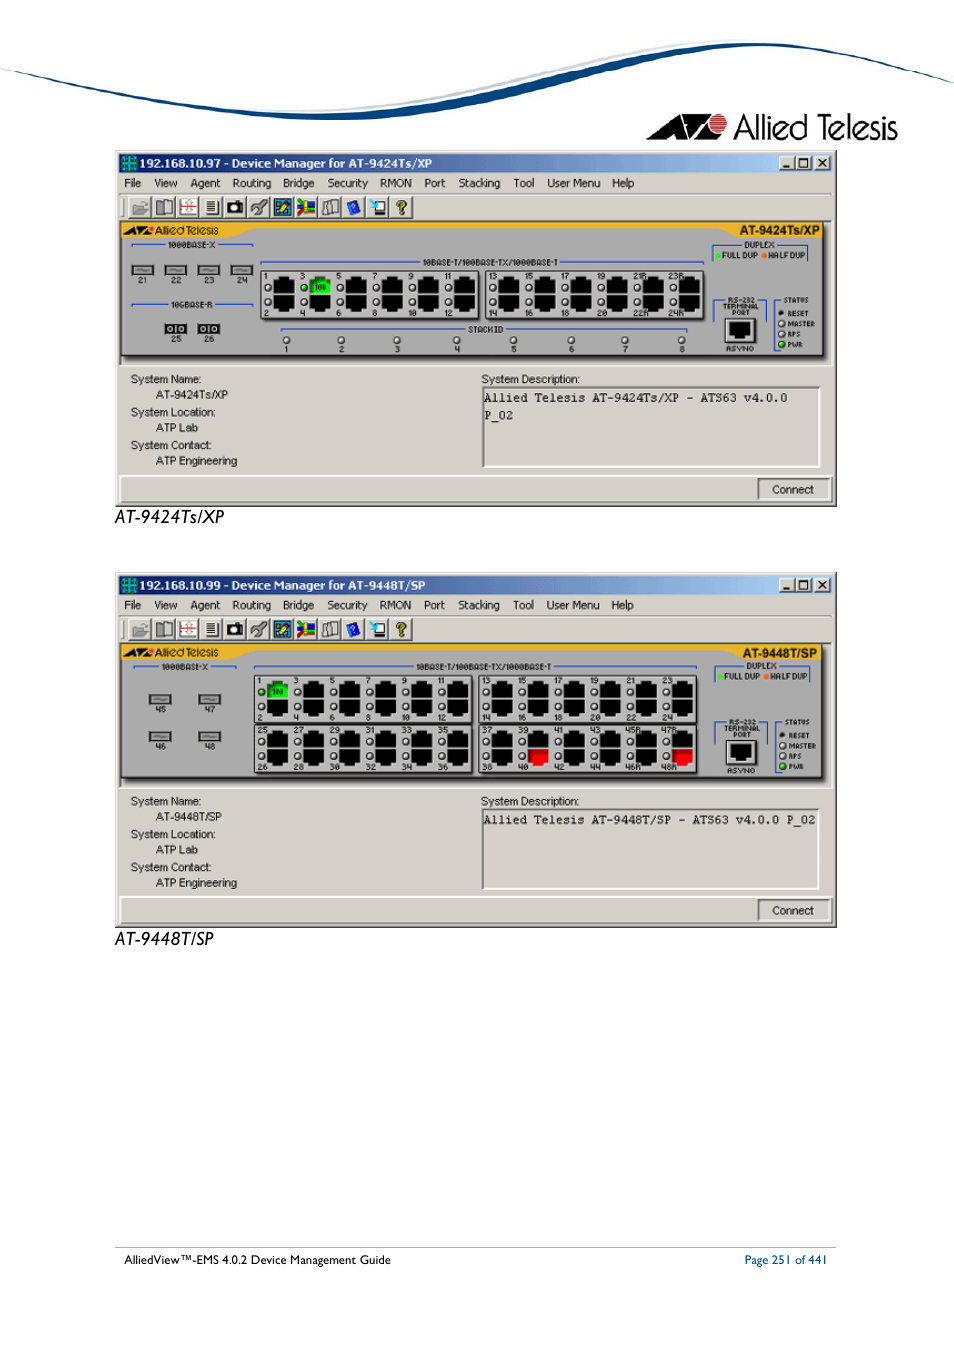Click Connect button in AT-9448T/SP window
The width and height of the screenshot is (954, 1351).
coord(793,911)
